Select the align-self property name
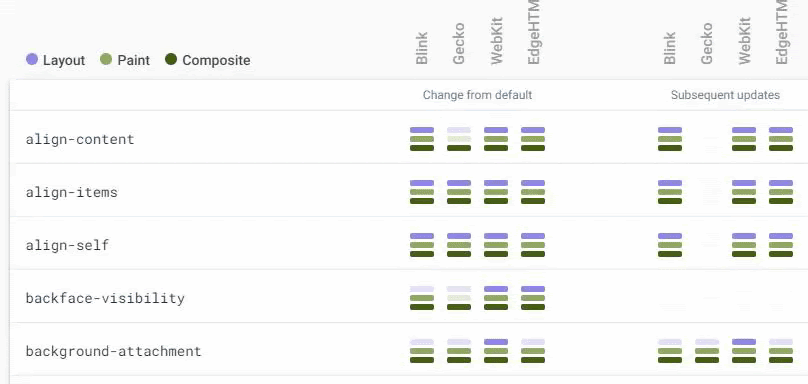 click(x=68, y=245)
